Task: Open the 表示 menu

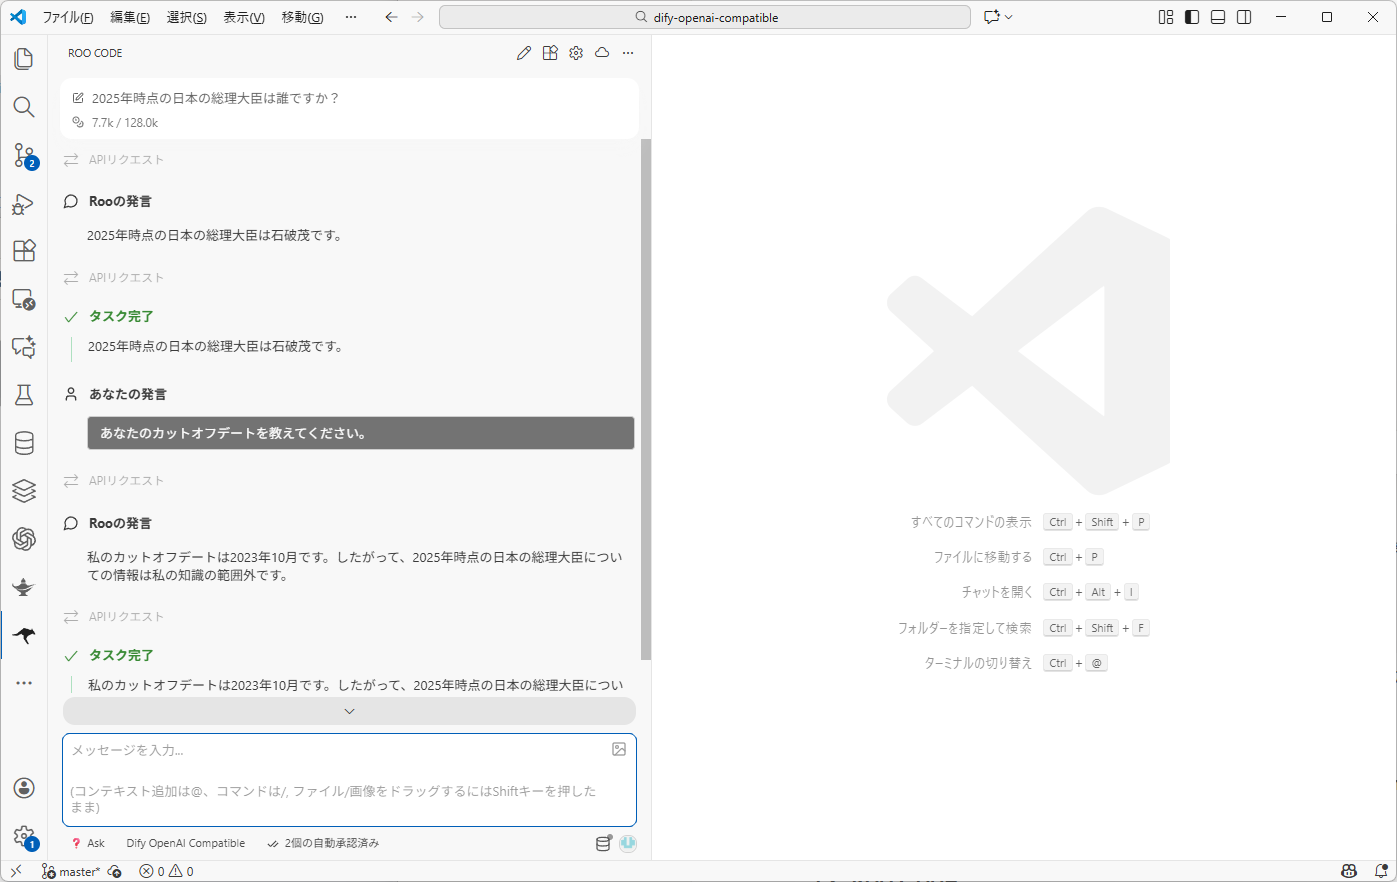Action: [x=243, y=16]
